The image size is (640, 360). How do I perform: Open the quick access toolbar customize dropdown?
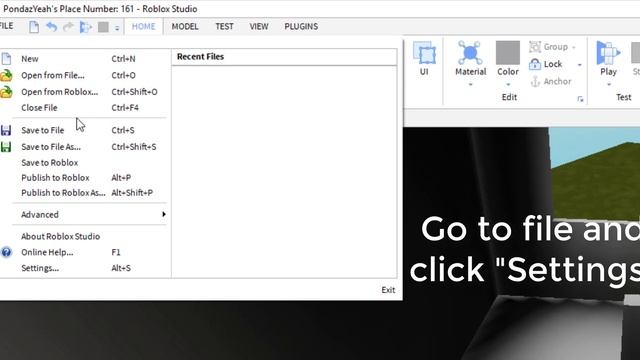click(x=117, y=28)
